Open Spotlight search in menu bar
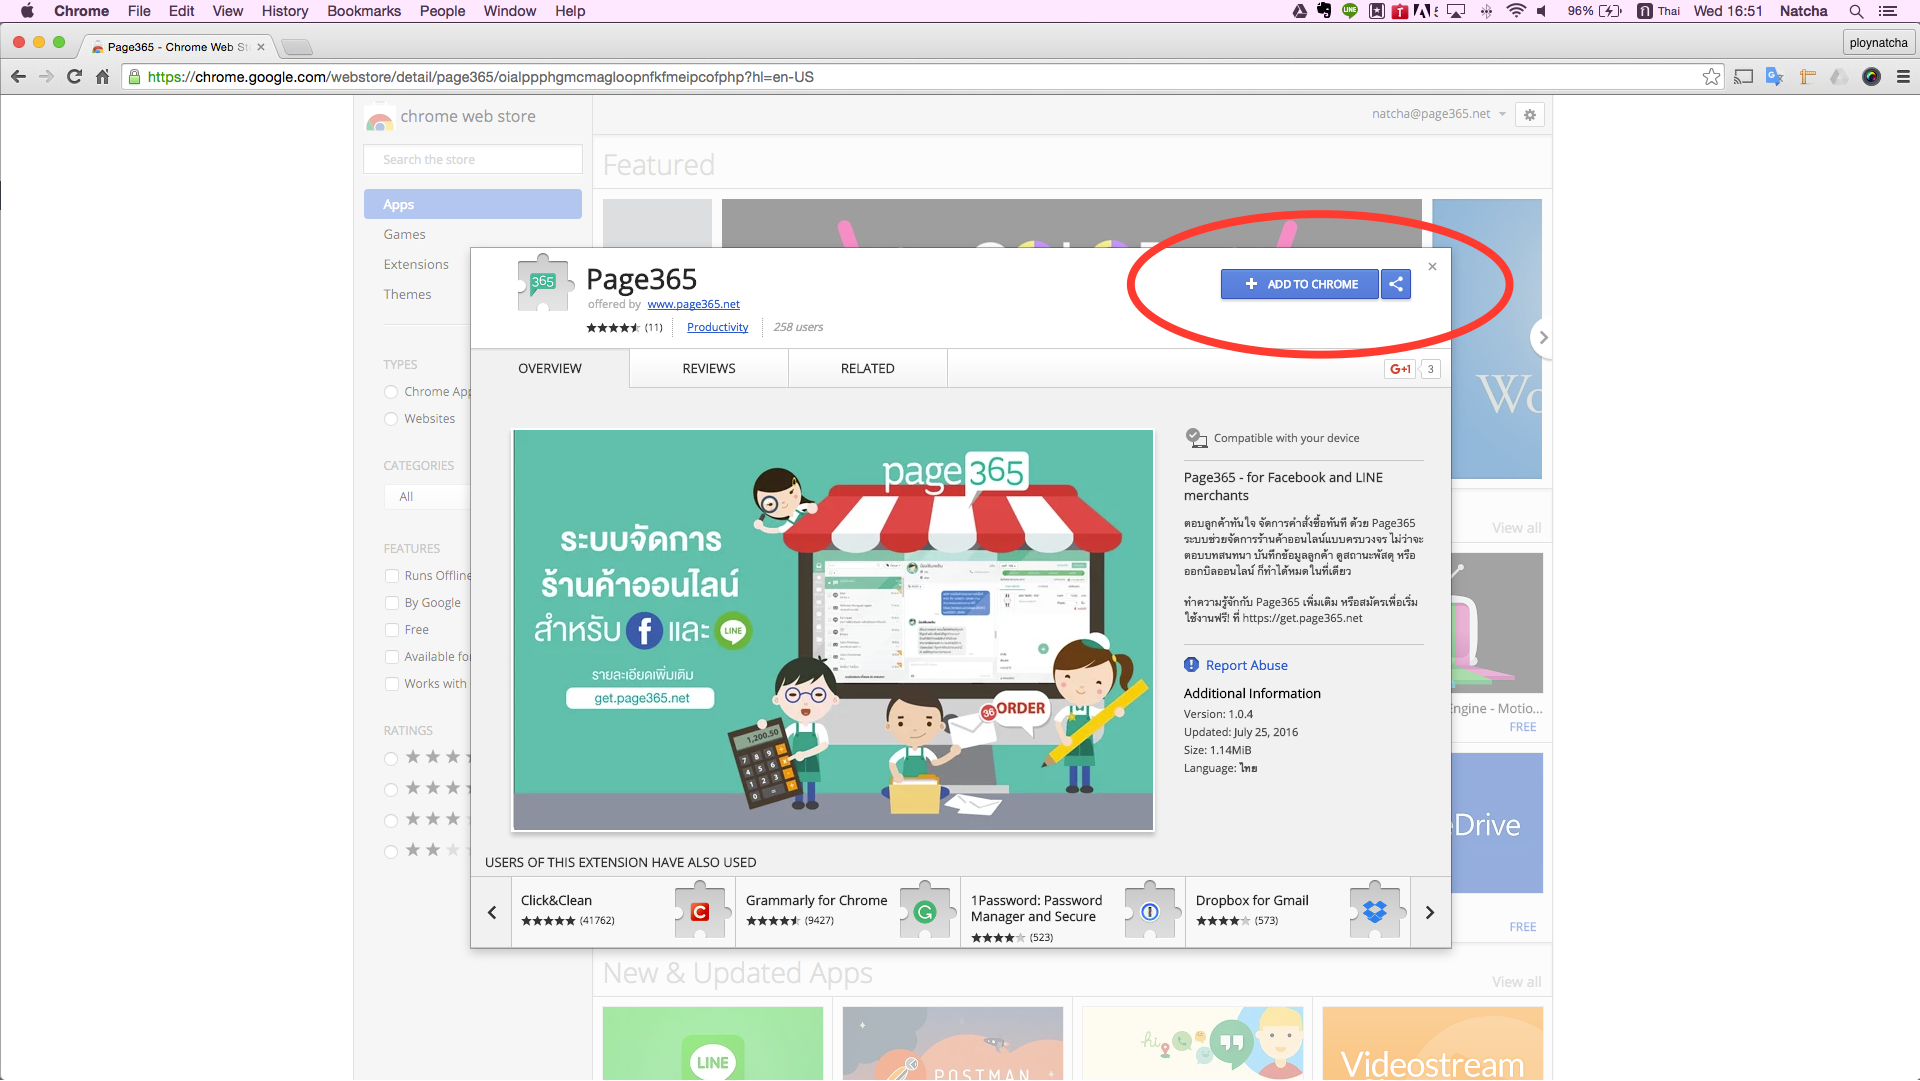Image resolution: width=1920 pixels, height=1081 pixels. pyautogui.click(x=1856, y=11)
